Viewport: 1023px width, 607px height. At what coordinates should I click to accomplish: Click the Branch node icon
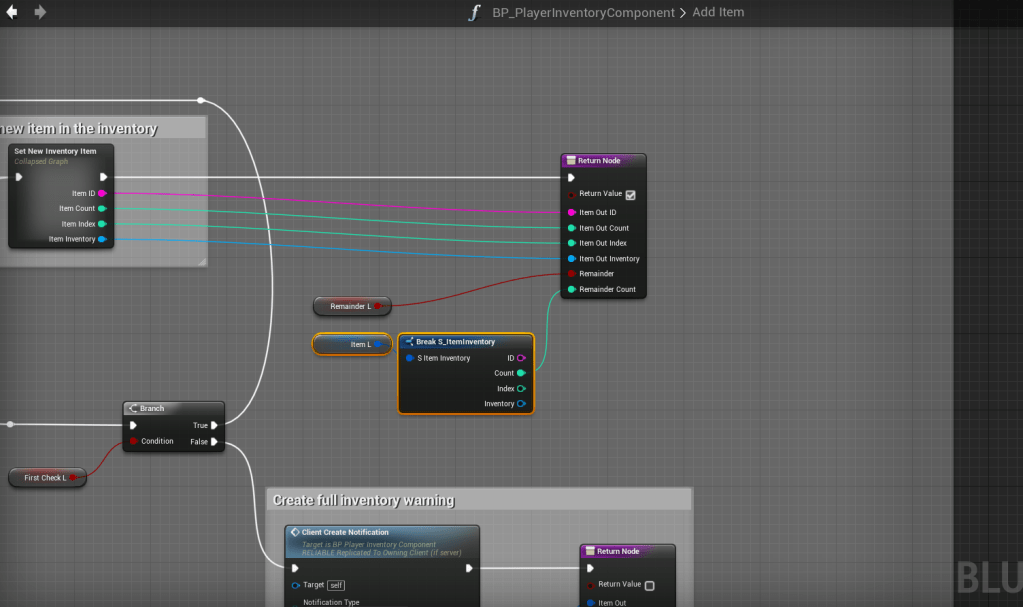[133, 408]
